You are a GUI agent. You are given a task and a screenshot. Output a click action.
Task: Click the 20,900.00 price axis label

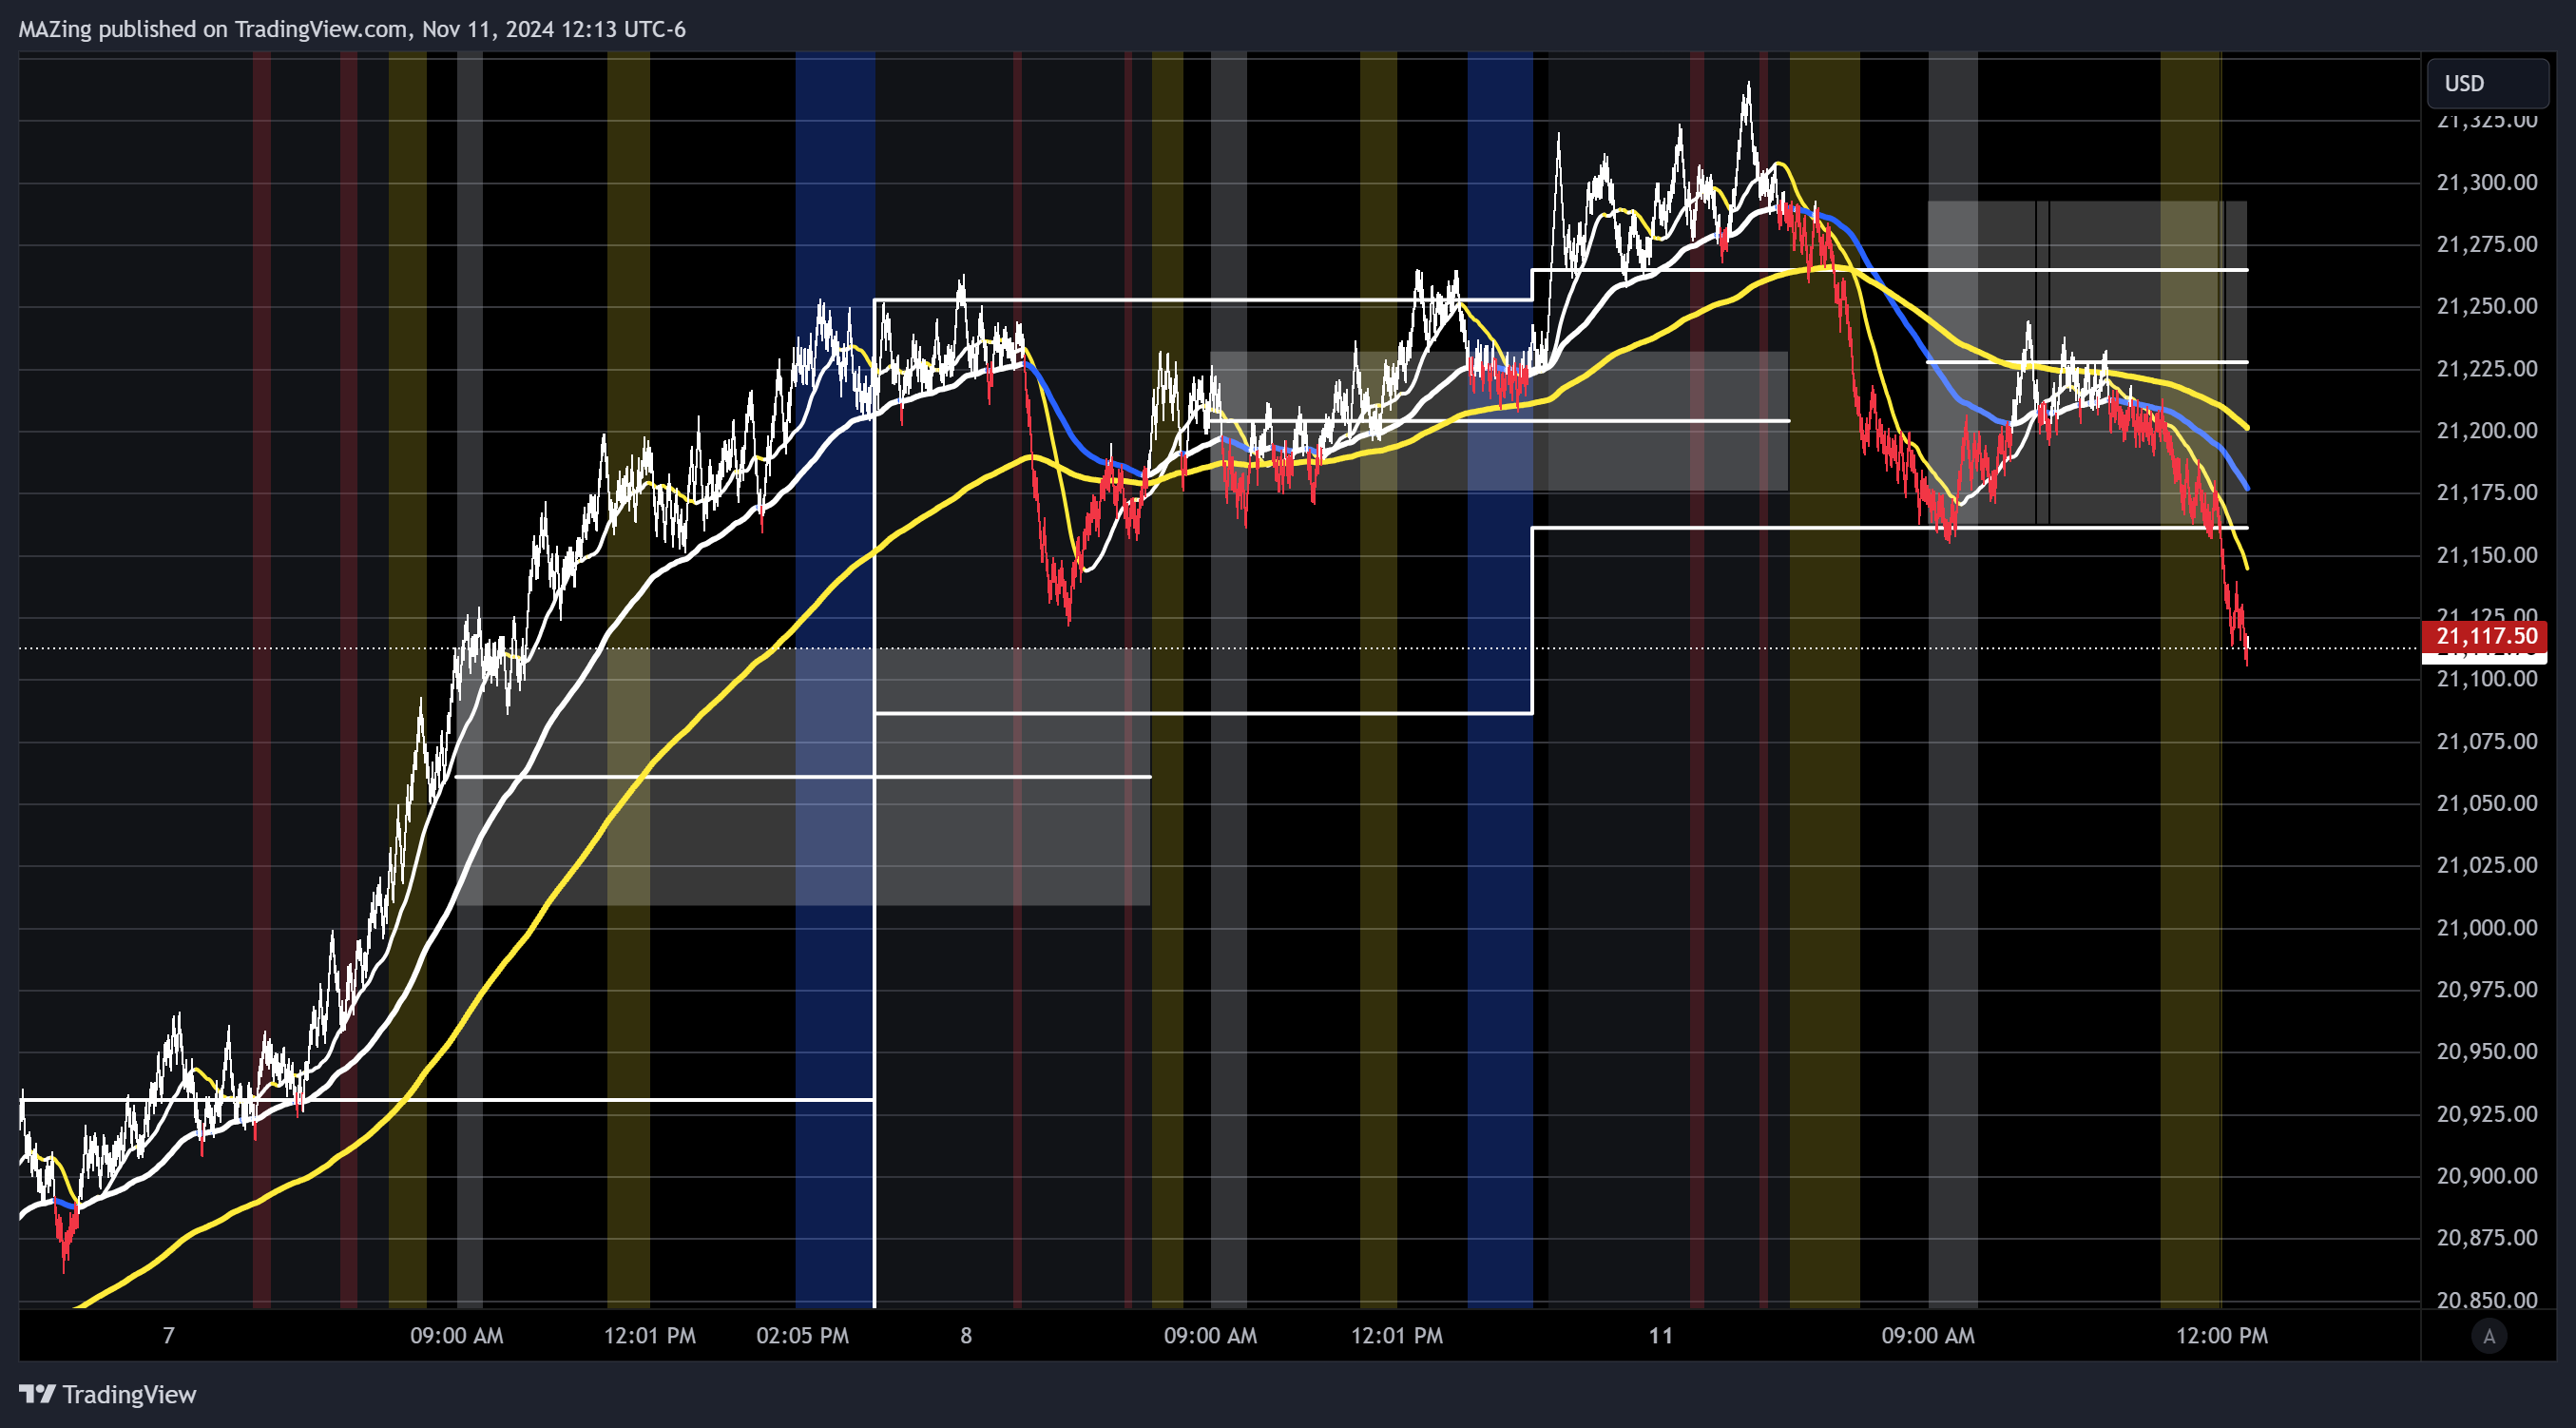[2486, 1176]
